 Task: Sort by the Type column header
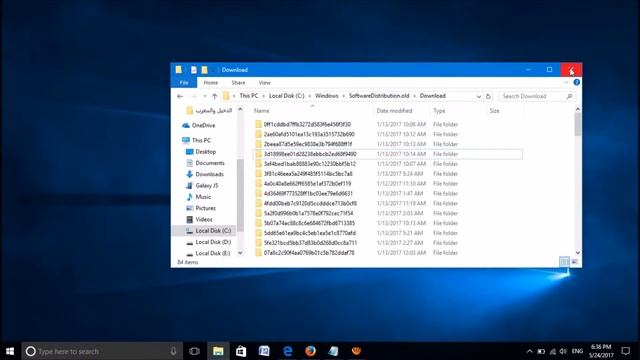click(439, 111)
